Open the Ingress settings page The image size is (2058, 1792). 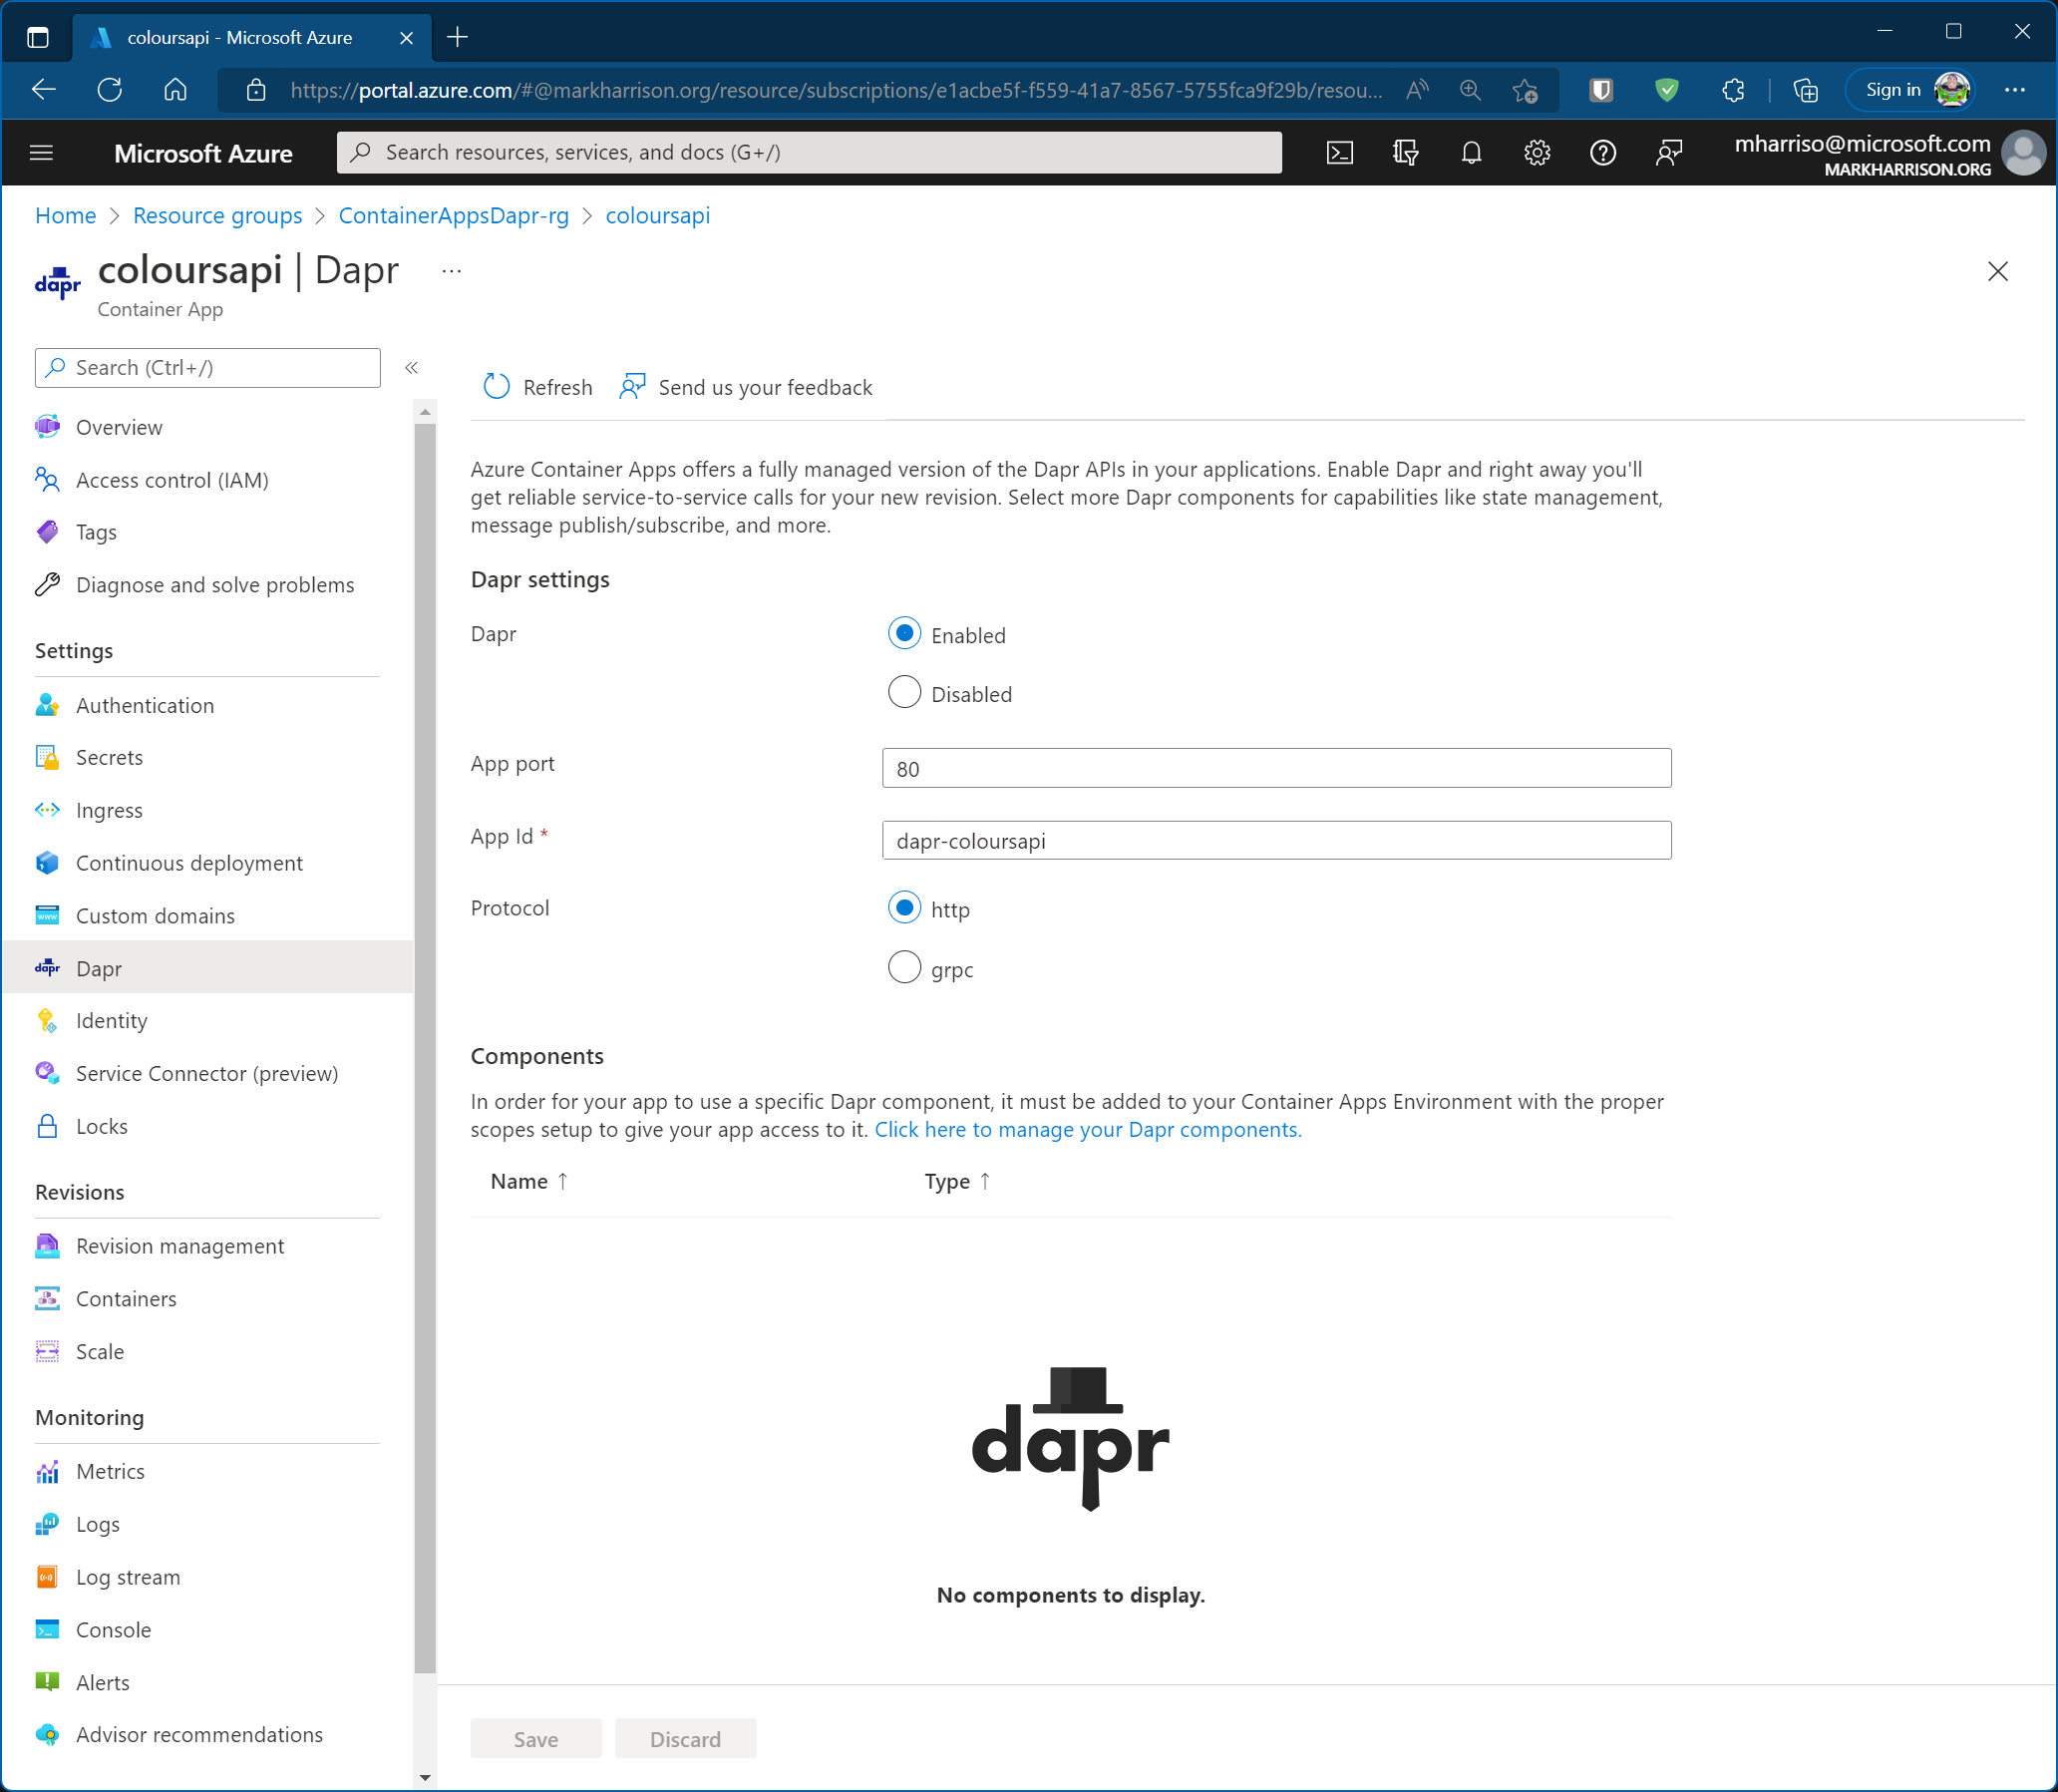109,810
